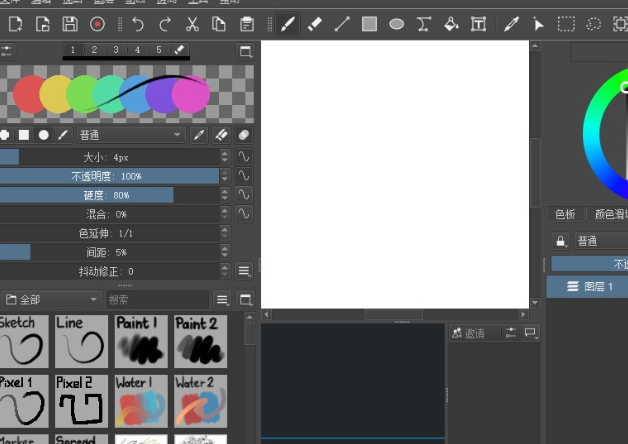Click inside the preset search field 搜索
The image size is (628, 444).
(x=157, y=299)
